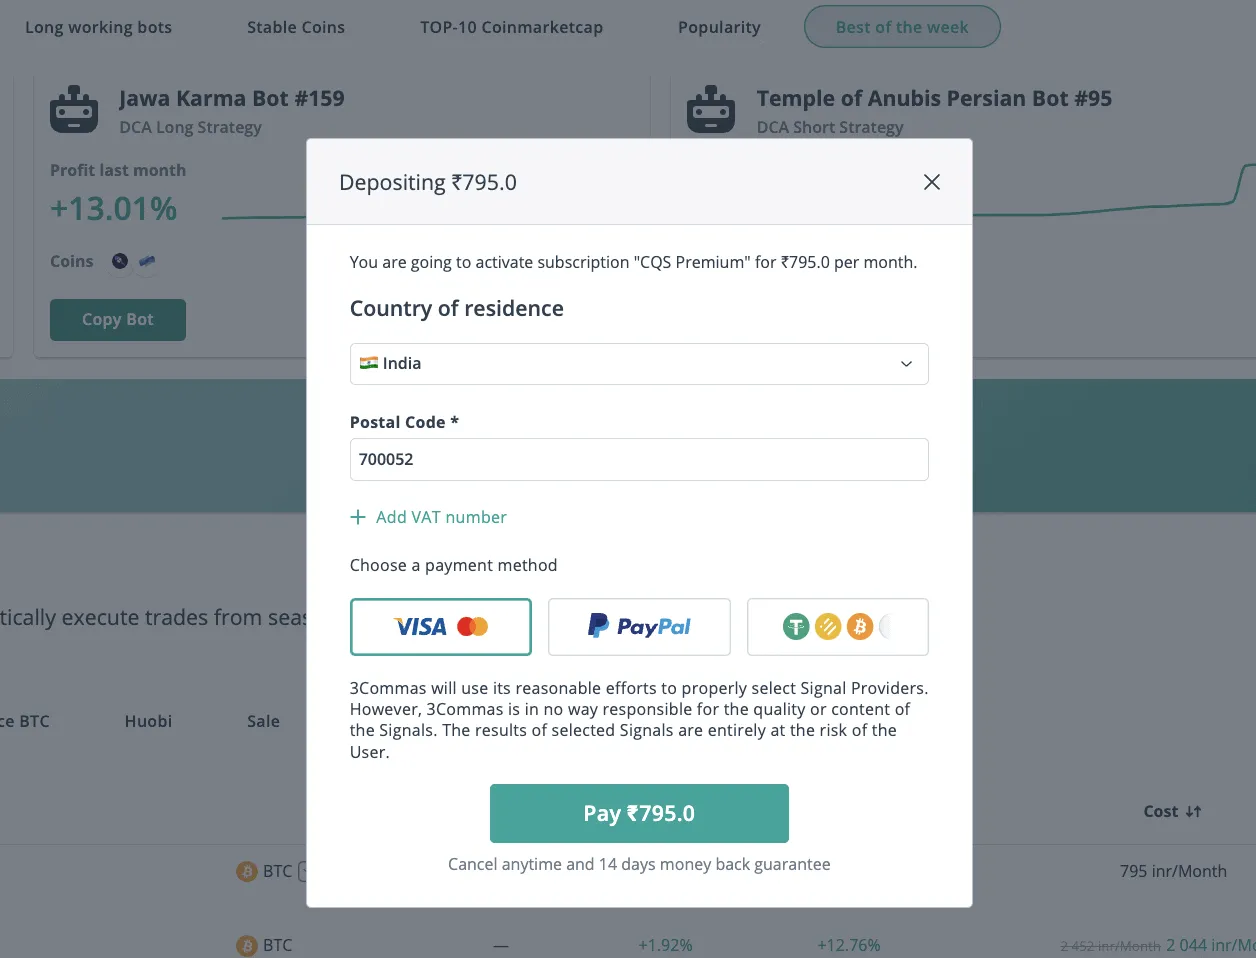The image size is (1256, 958).
Task: Click the Add VAT number link
Action: click(x=441, y=517)
